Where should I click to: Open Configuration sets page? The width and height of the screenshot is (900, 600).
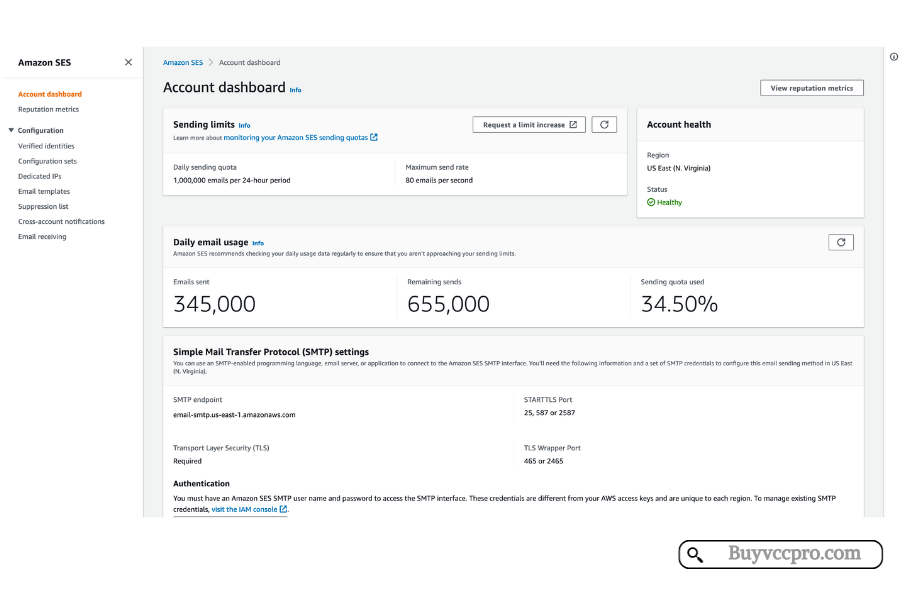point(47,161)
